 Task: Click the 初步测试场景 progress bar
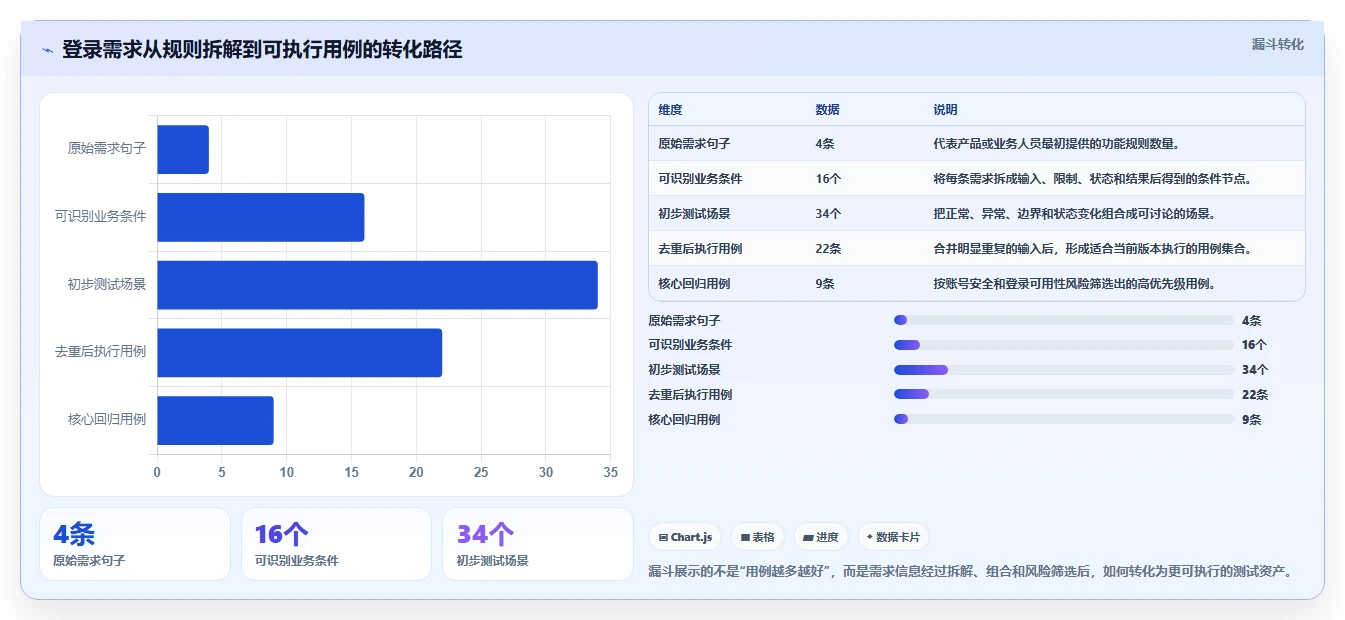1063,370
